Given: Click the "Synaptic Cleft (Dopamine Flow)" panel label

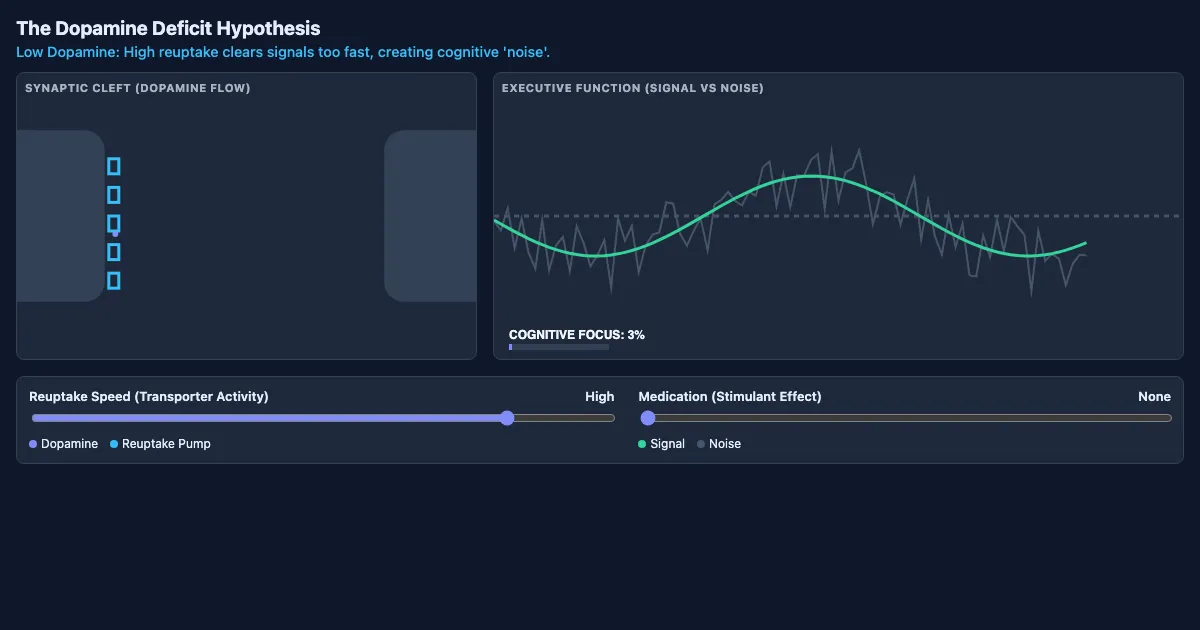Looking at the screenshot, I should point(138,88).
